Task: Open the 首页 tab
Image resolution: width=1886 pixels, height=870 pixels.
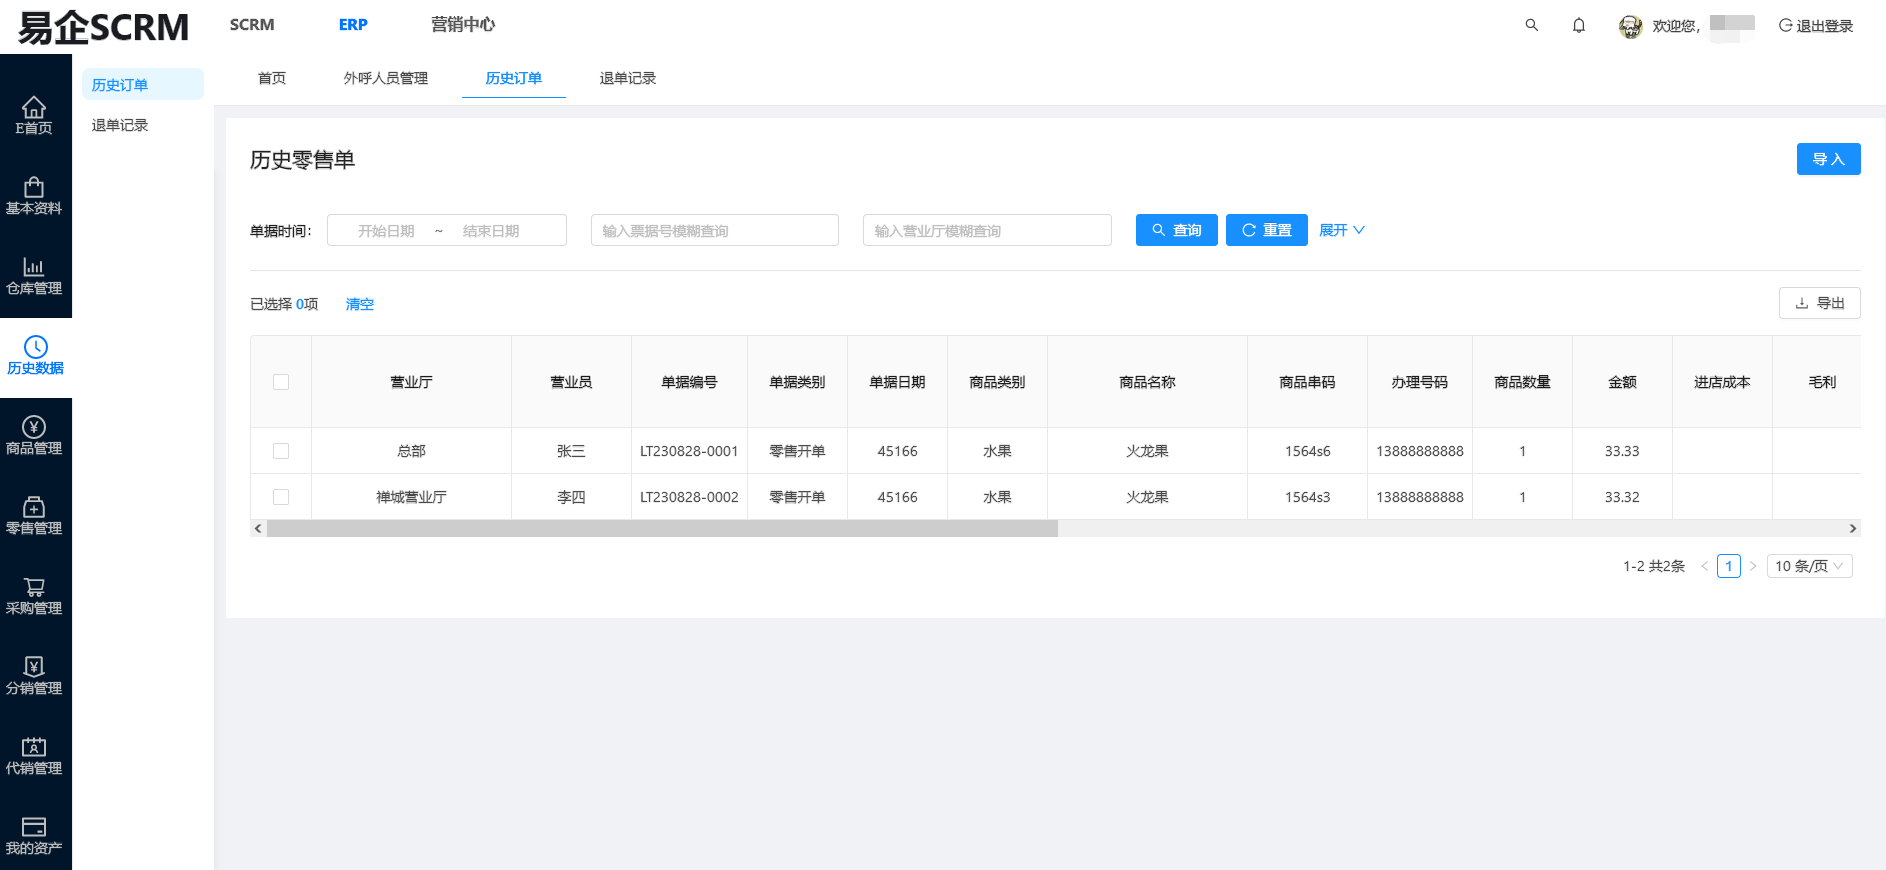Action: click(x=272, y=78)
